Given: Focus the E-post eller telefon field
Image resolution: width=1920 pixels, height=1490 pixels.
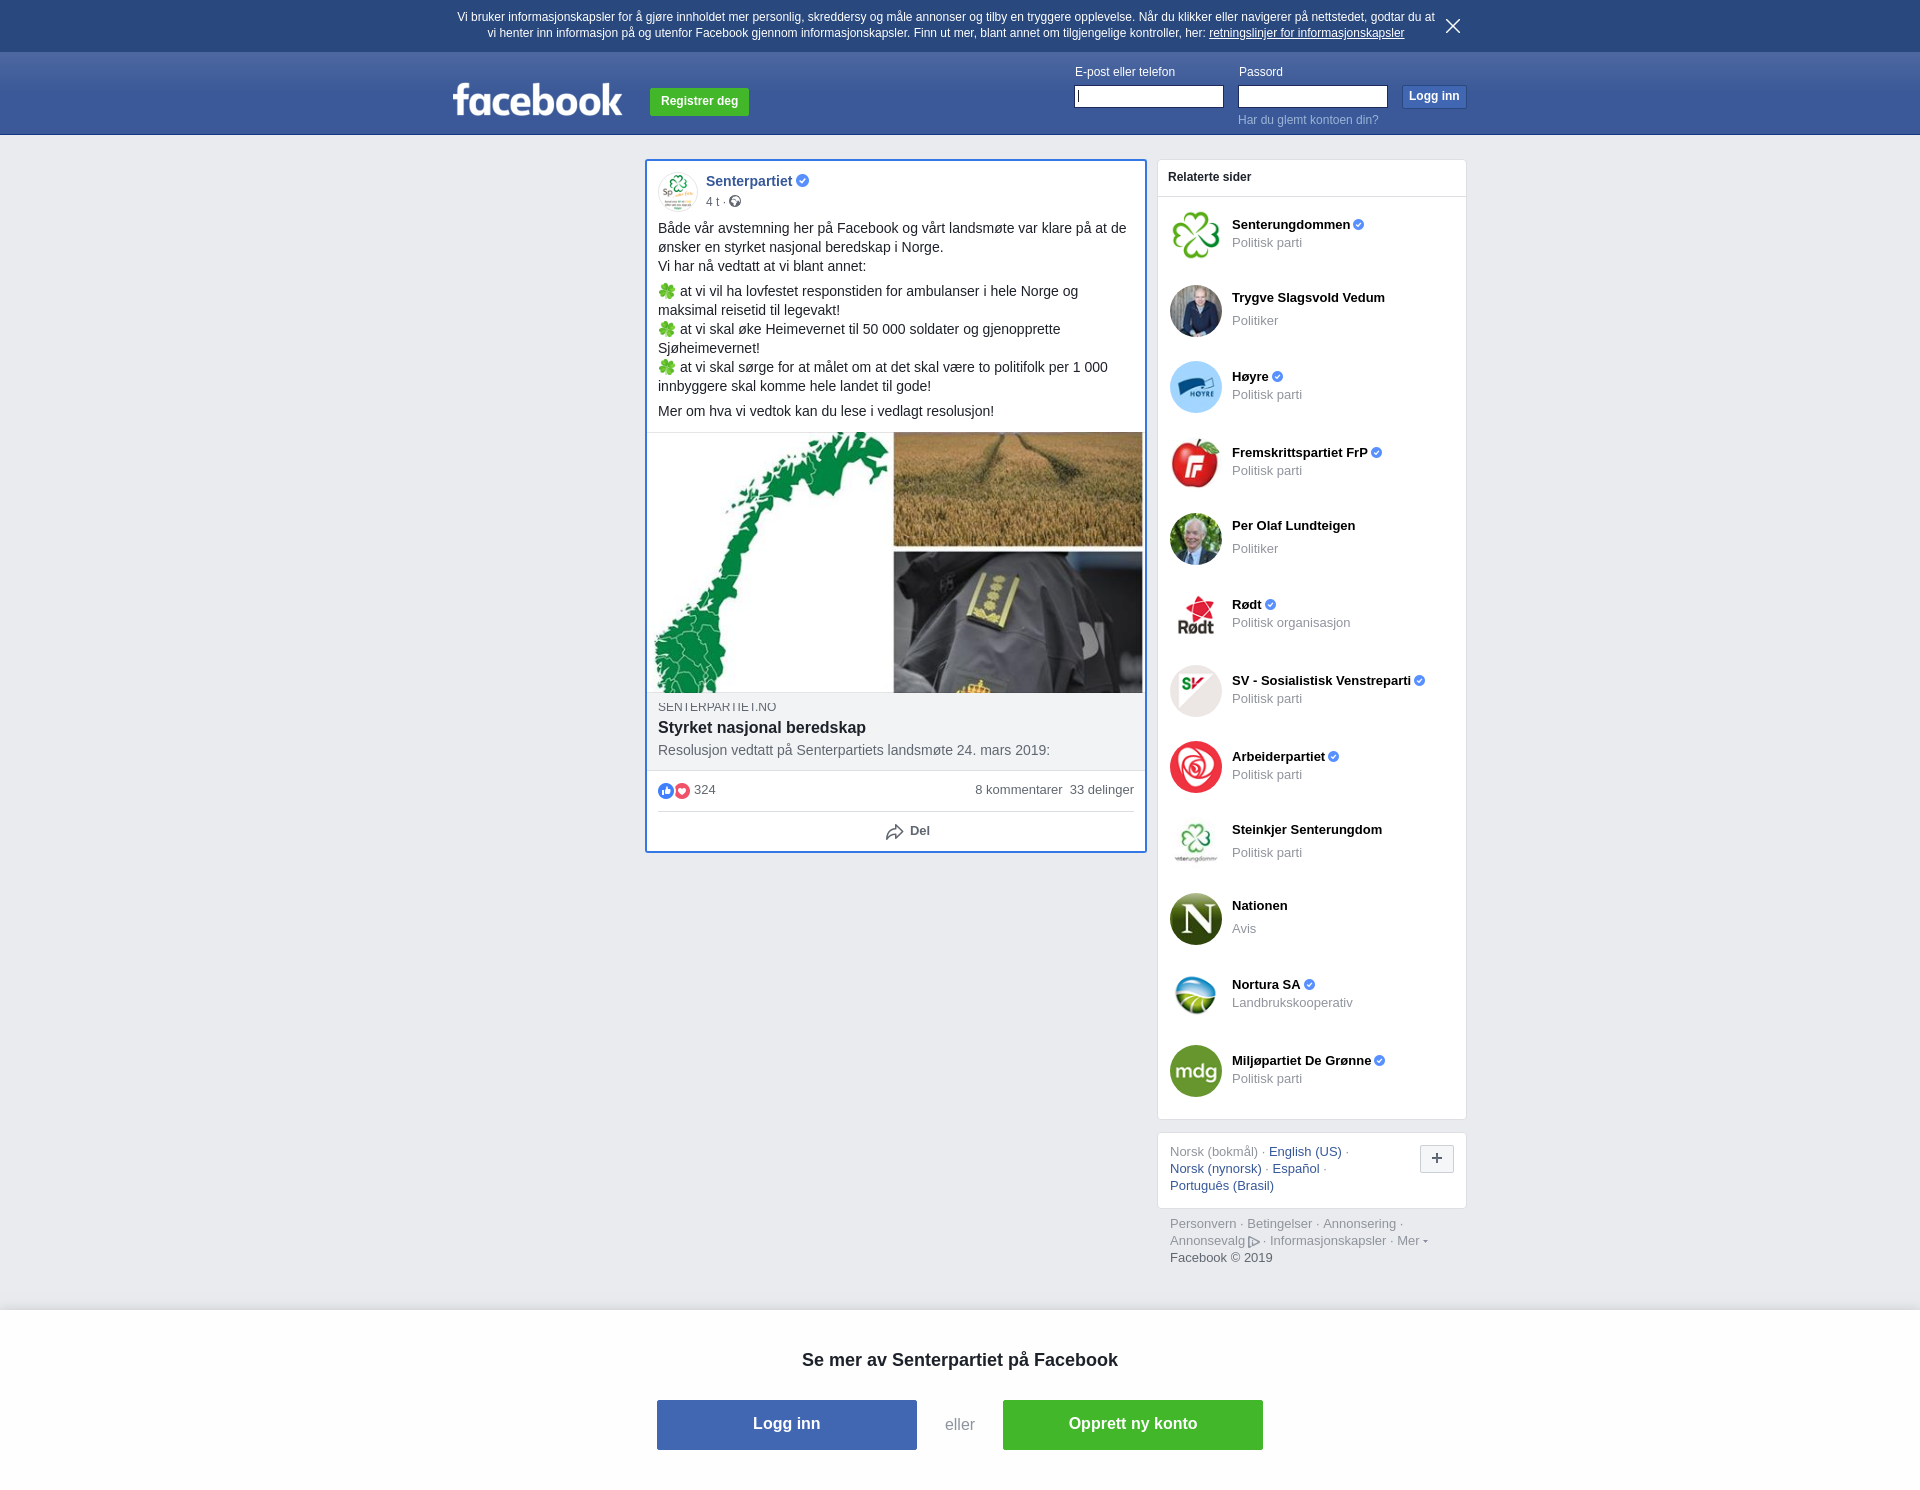Looking at the screenshot, I should [1149, 97].
